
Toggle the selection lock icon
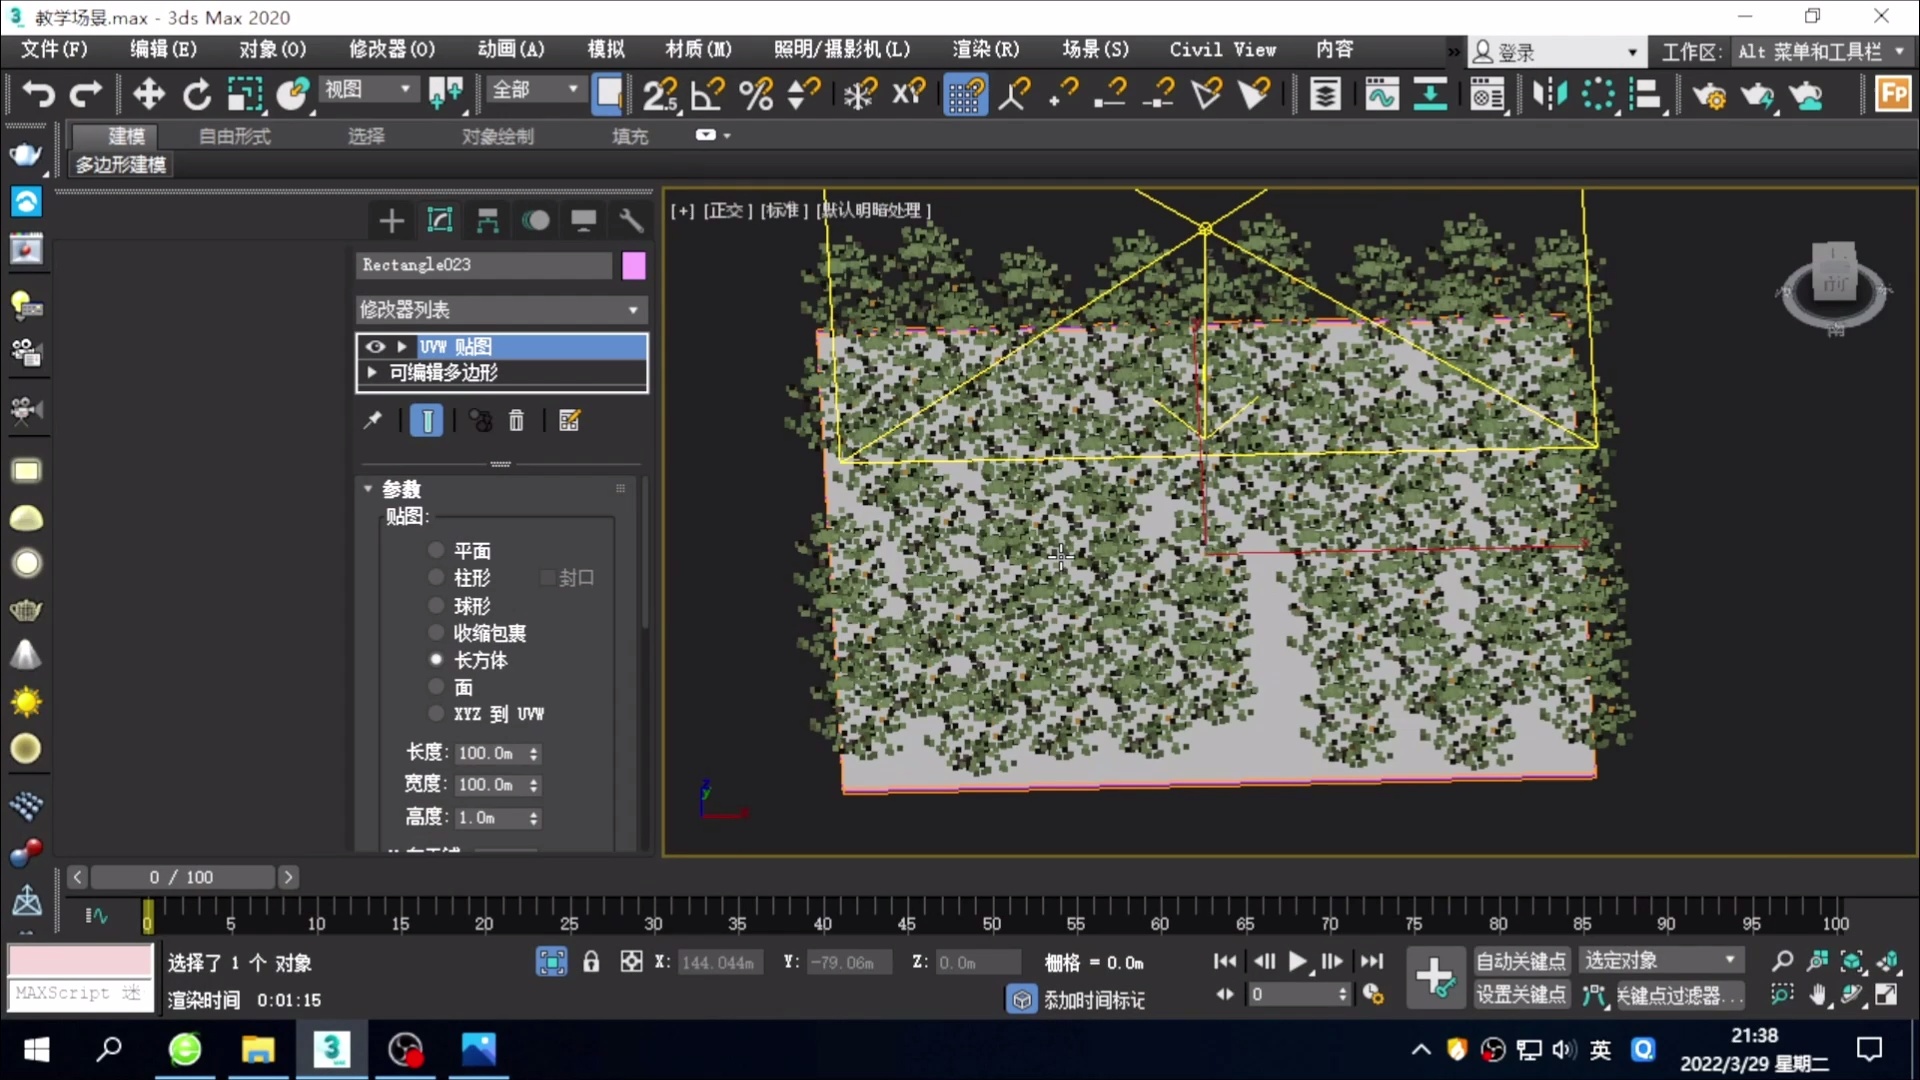(591, 962)
